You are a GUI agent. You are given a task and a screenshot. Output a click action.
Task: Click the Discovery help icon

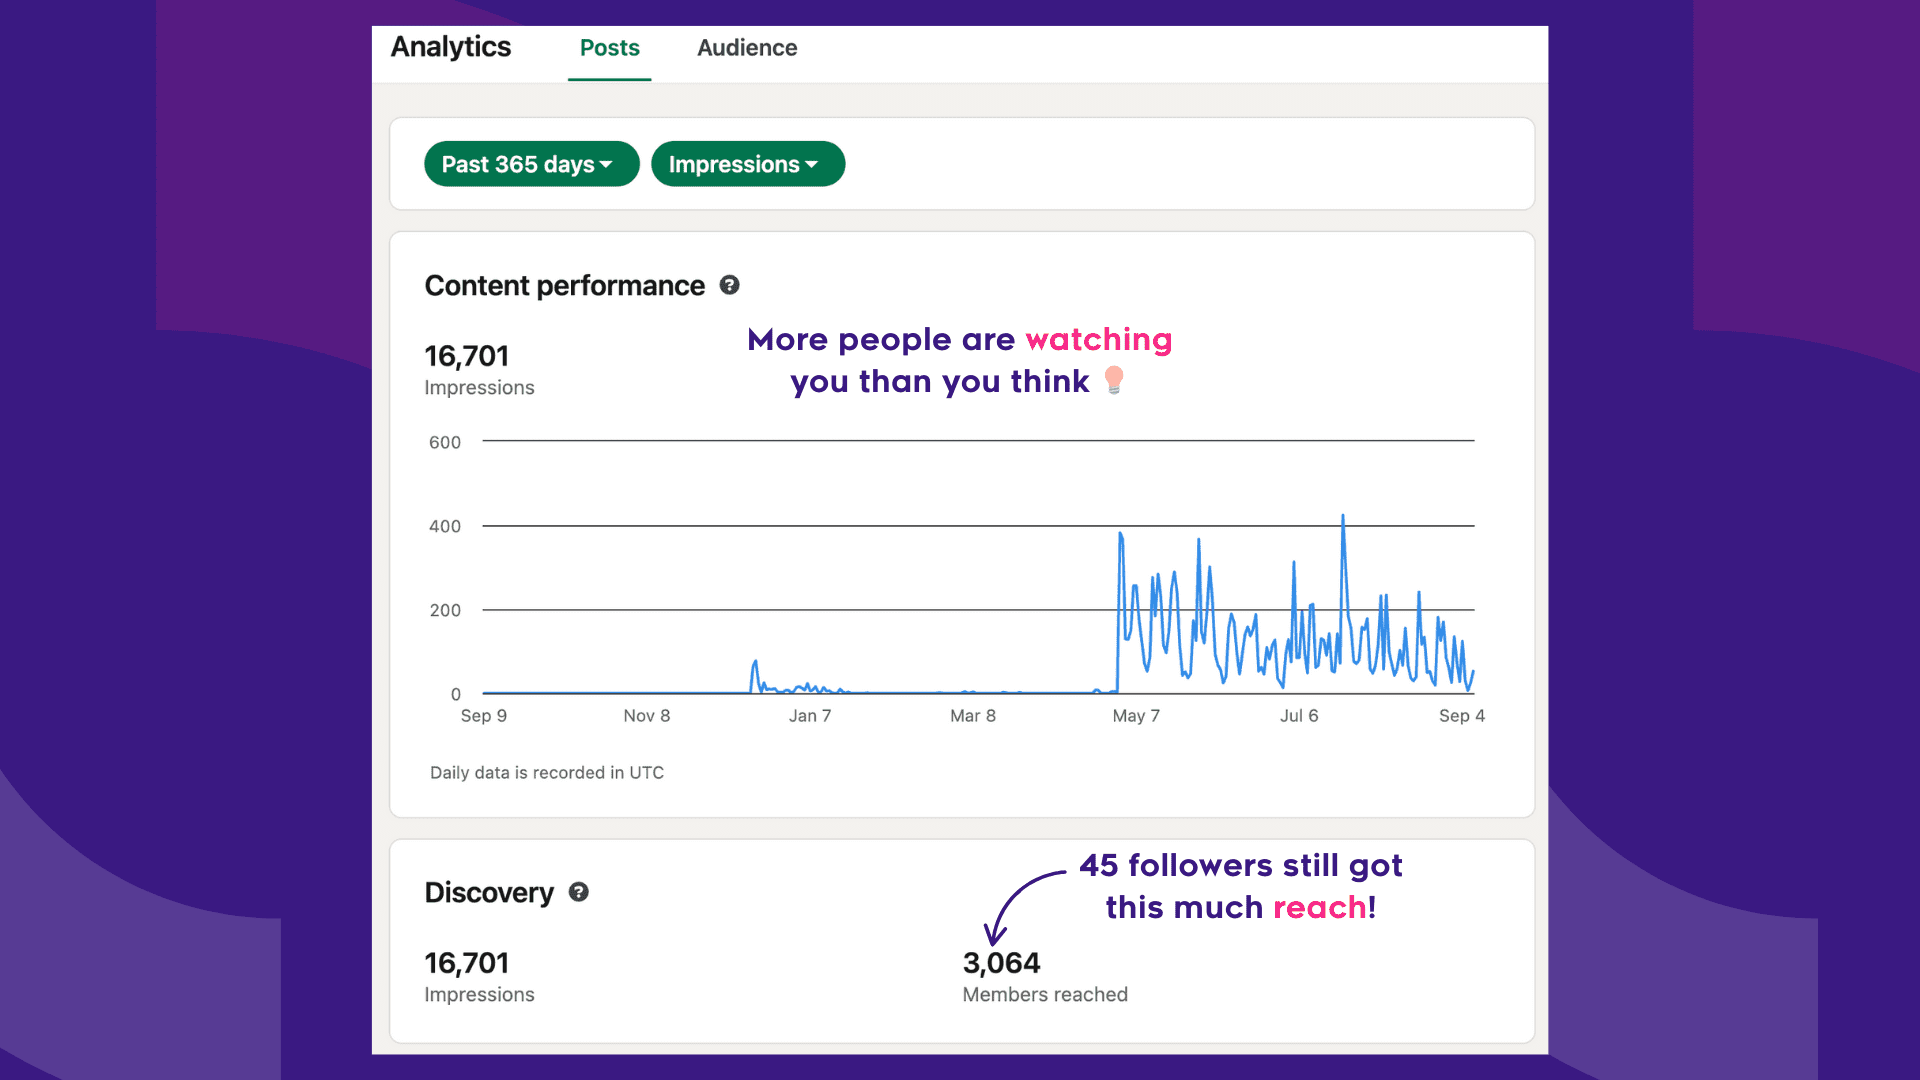579,892
